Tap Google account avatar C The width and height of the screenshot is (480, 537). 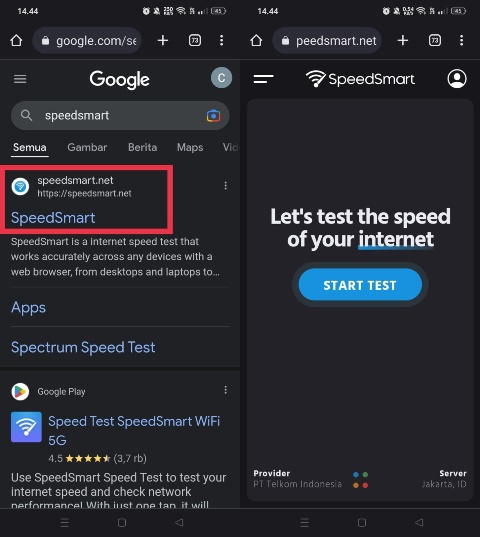tap(221, 78)
